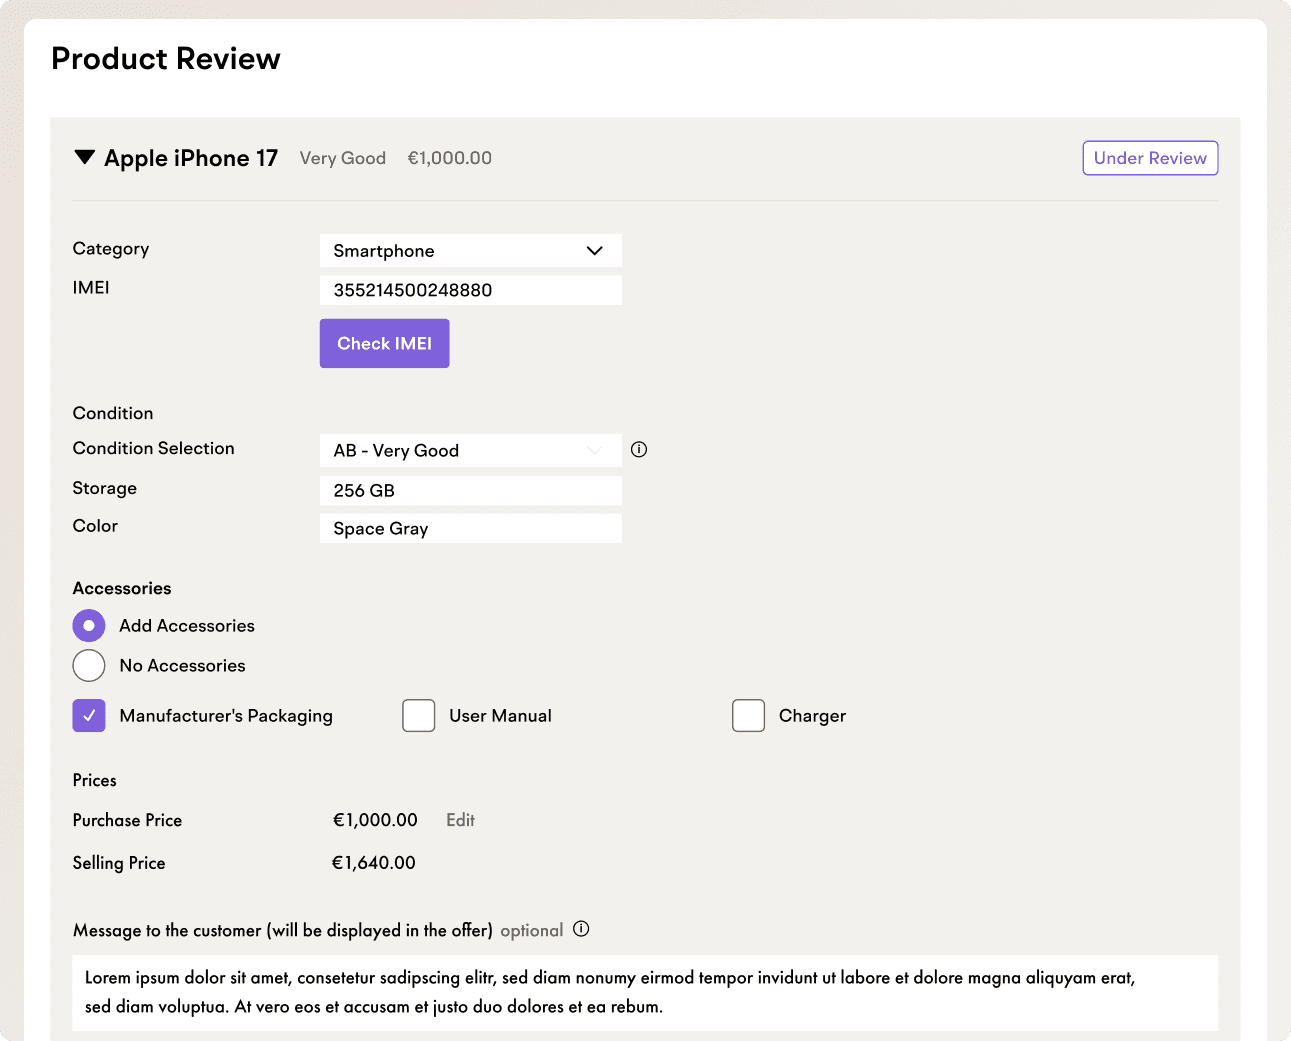Select the No Accessories radio button
This screenshot has height=1041, width=1291.
click(x=89, y=666)
